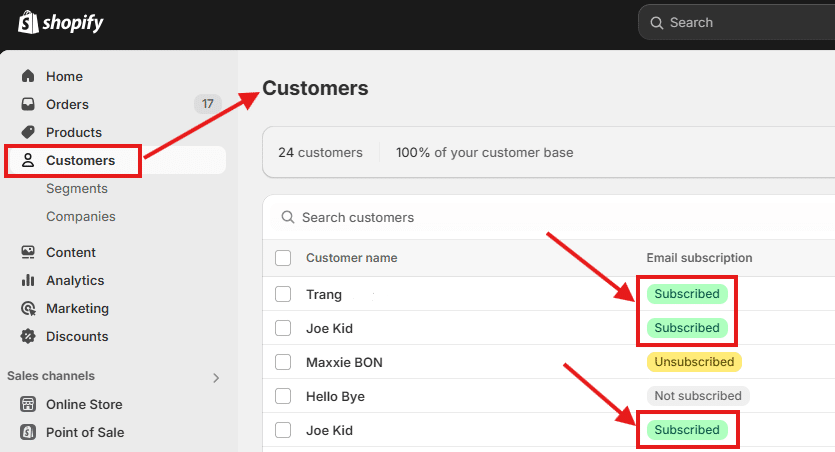This screenshot has width=835, height=452.
Task: Click the top Search field
Action: 736,22
